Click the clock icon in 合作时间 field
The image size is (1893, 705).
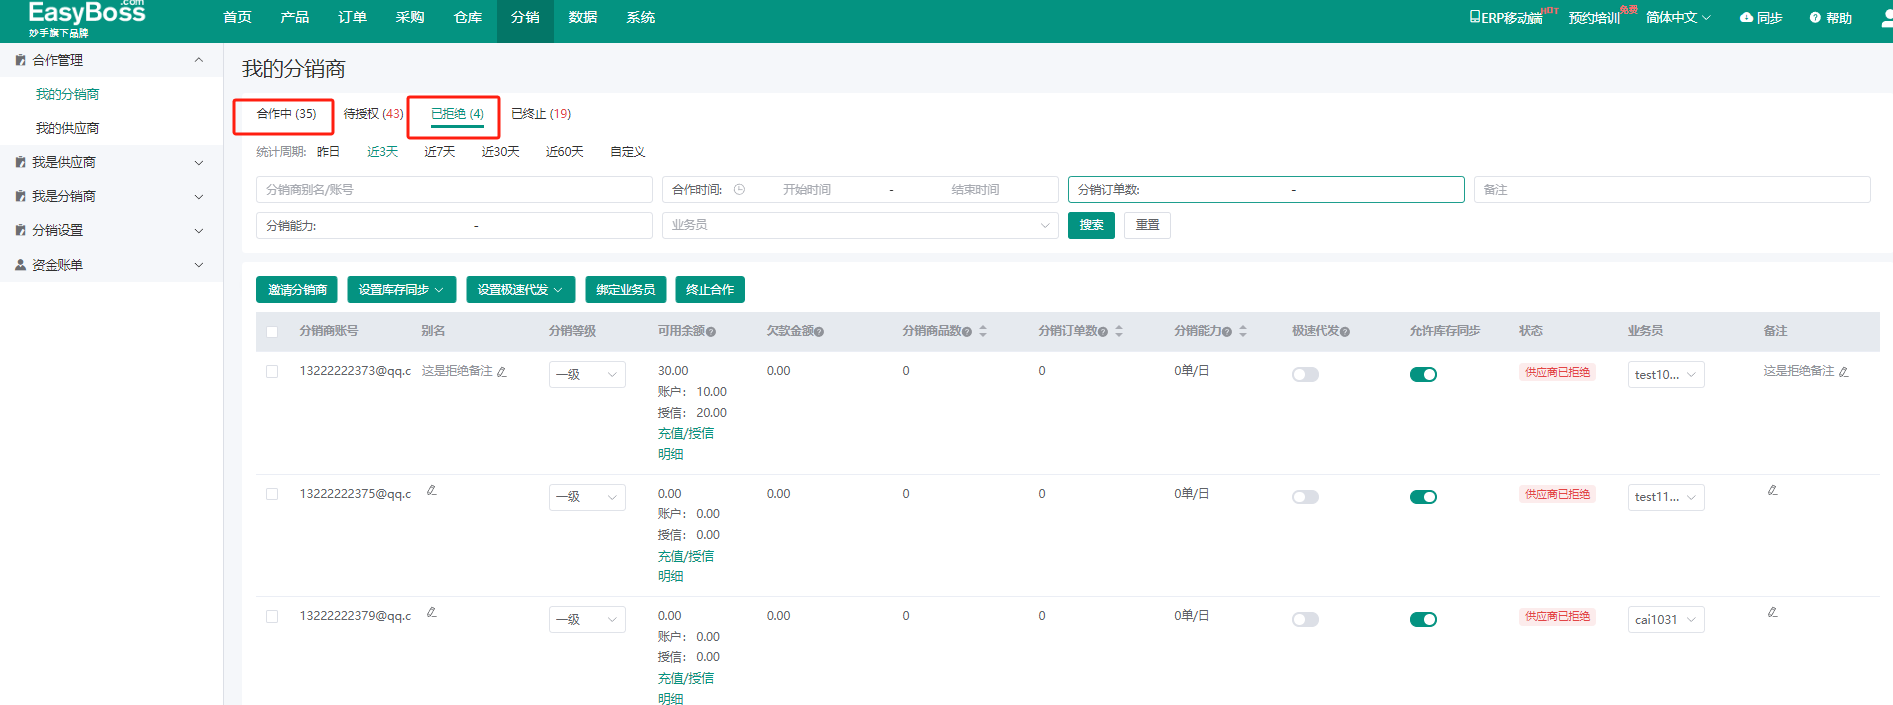point(739,189)
